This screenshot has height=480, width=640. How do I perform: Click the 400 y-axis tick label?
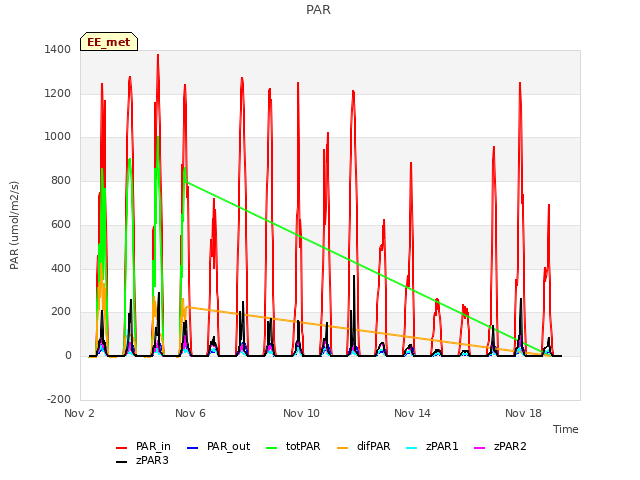pos(61,269)
